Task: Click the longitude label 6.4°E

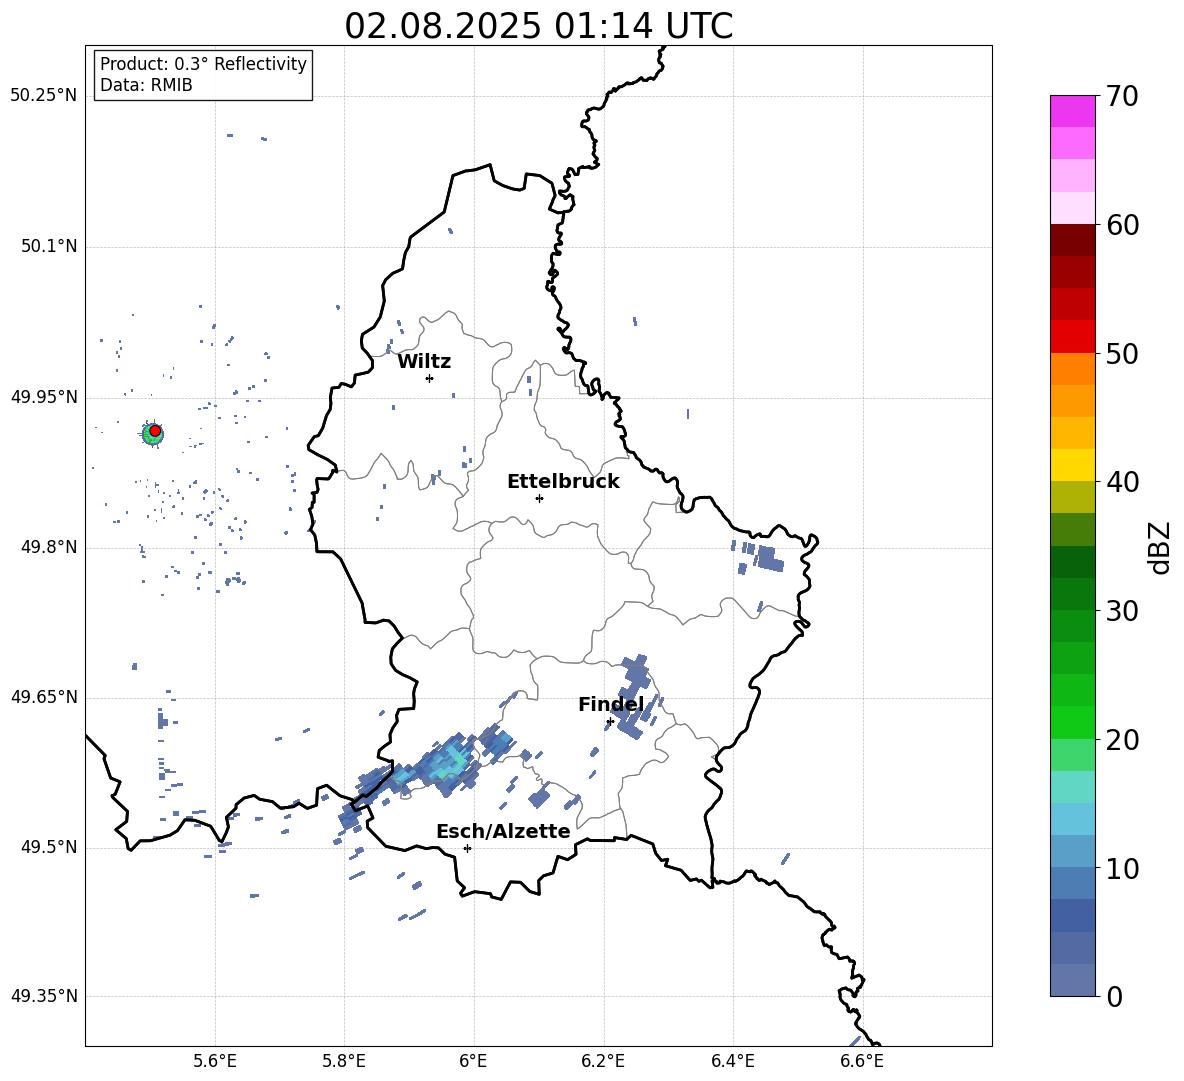Action: 732,1061
